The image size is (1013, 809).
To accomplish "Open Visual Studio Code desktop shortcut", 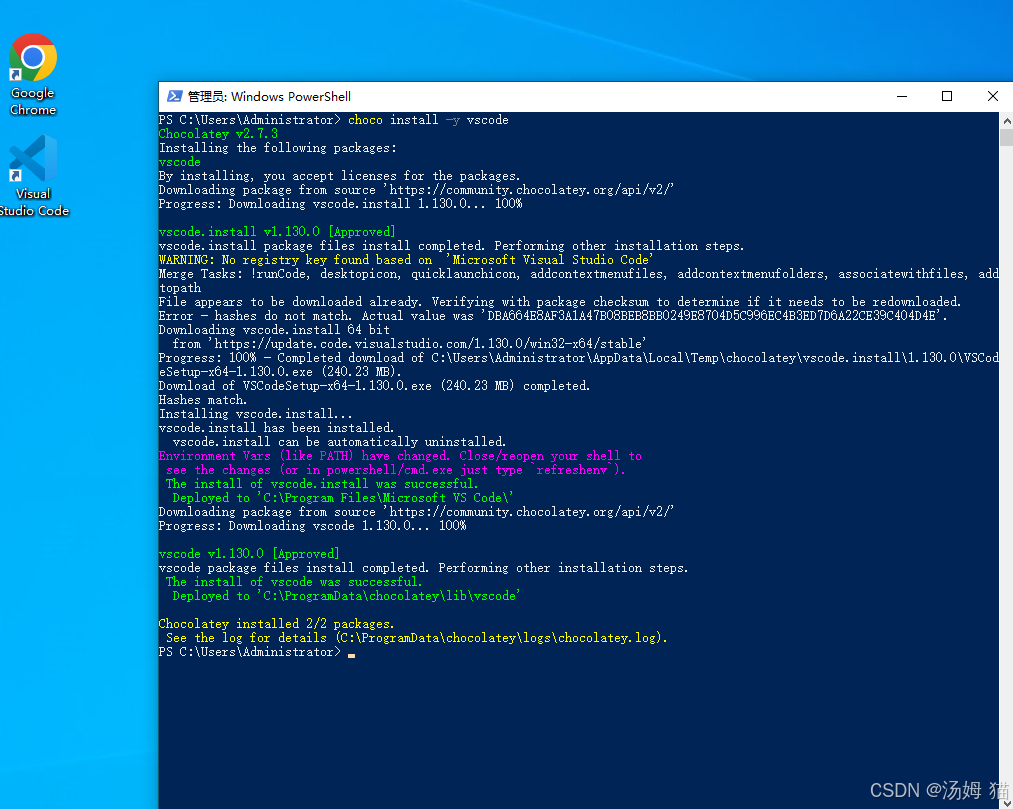I will [x=32, y=176].
